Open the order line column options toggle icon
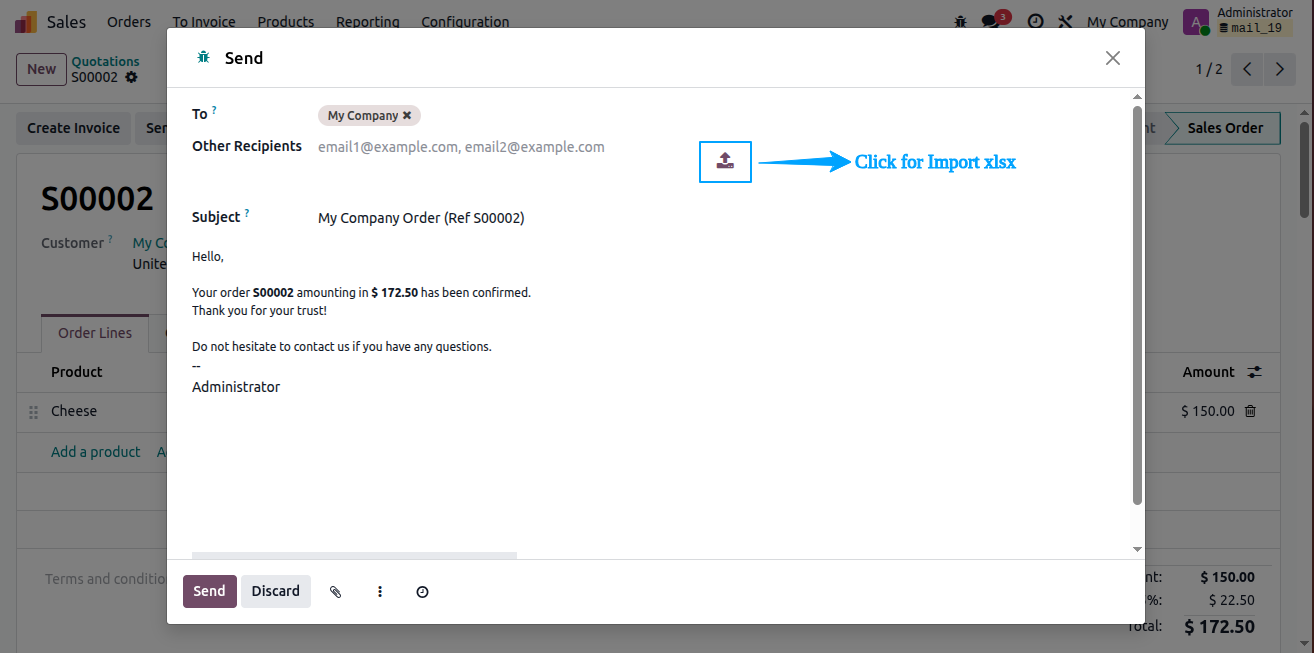1314x653 pixels. [1254, 372]
